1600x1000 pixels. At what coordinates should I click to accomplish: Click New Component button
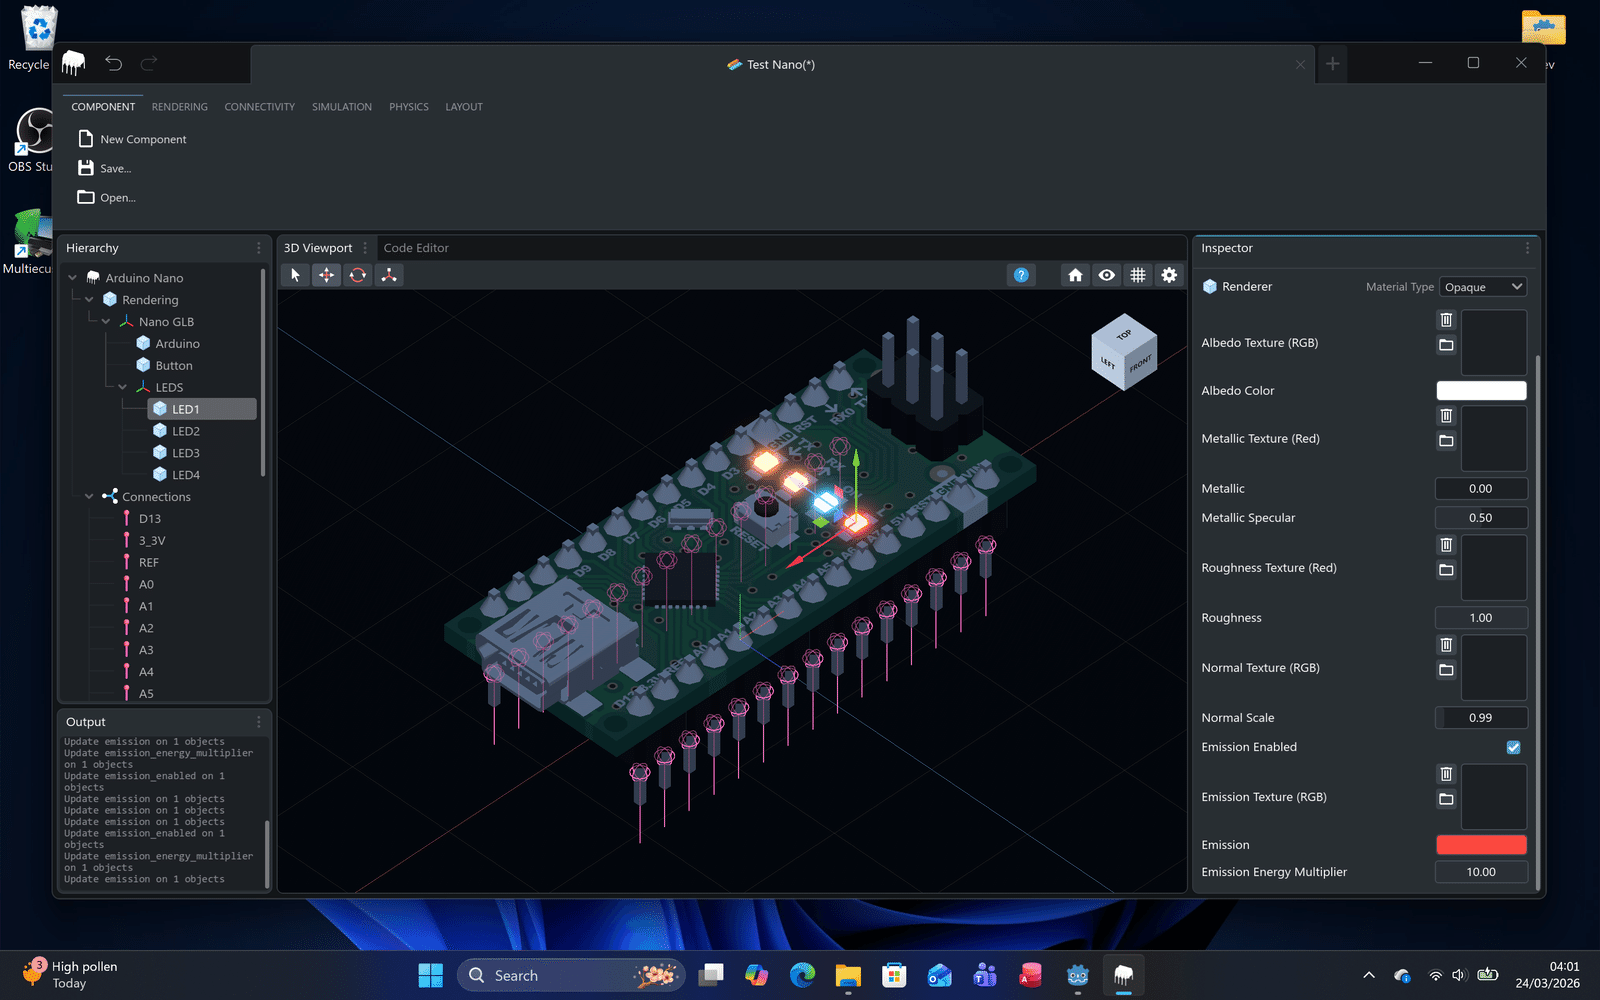[x=133, y=139]
